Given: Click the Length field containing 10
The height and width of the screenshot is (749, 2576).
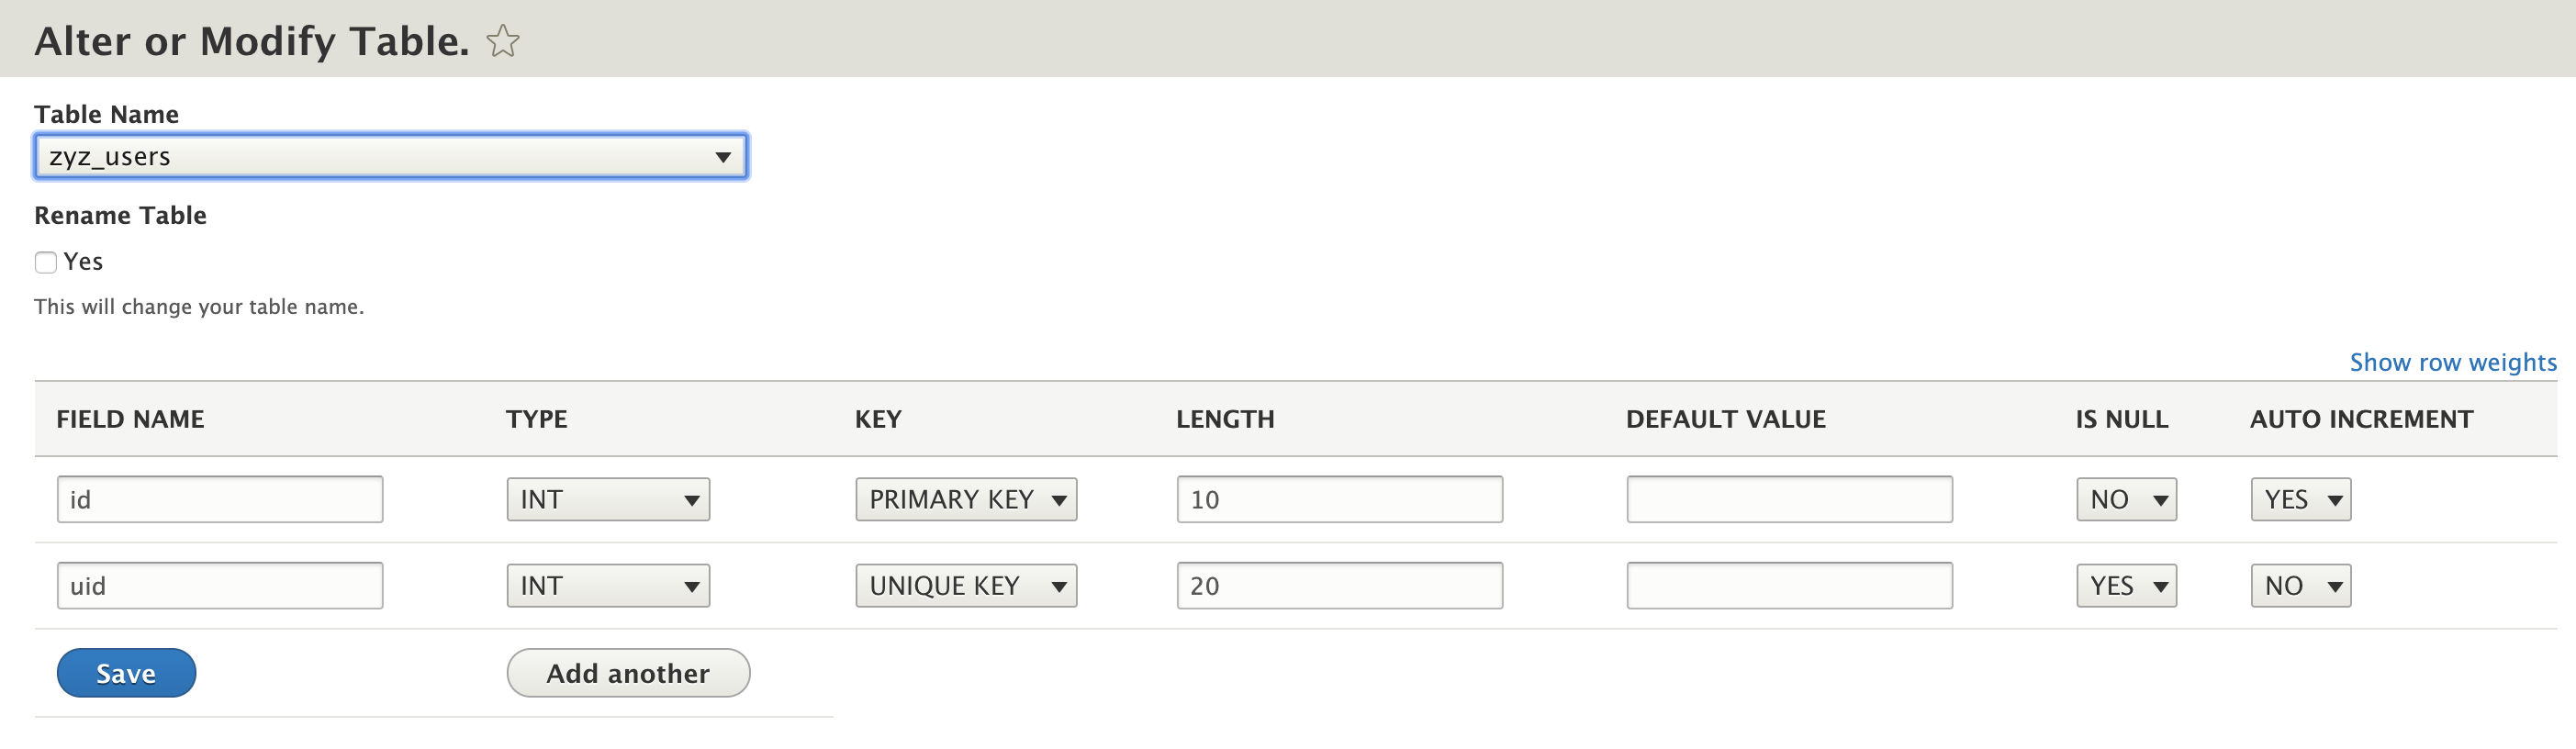Looking at the screenshot, I should (1339, 499).
